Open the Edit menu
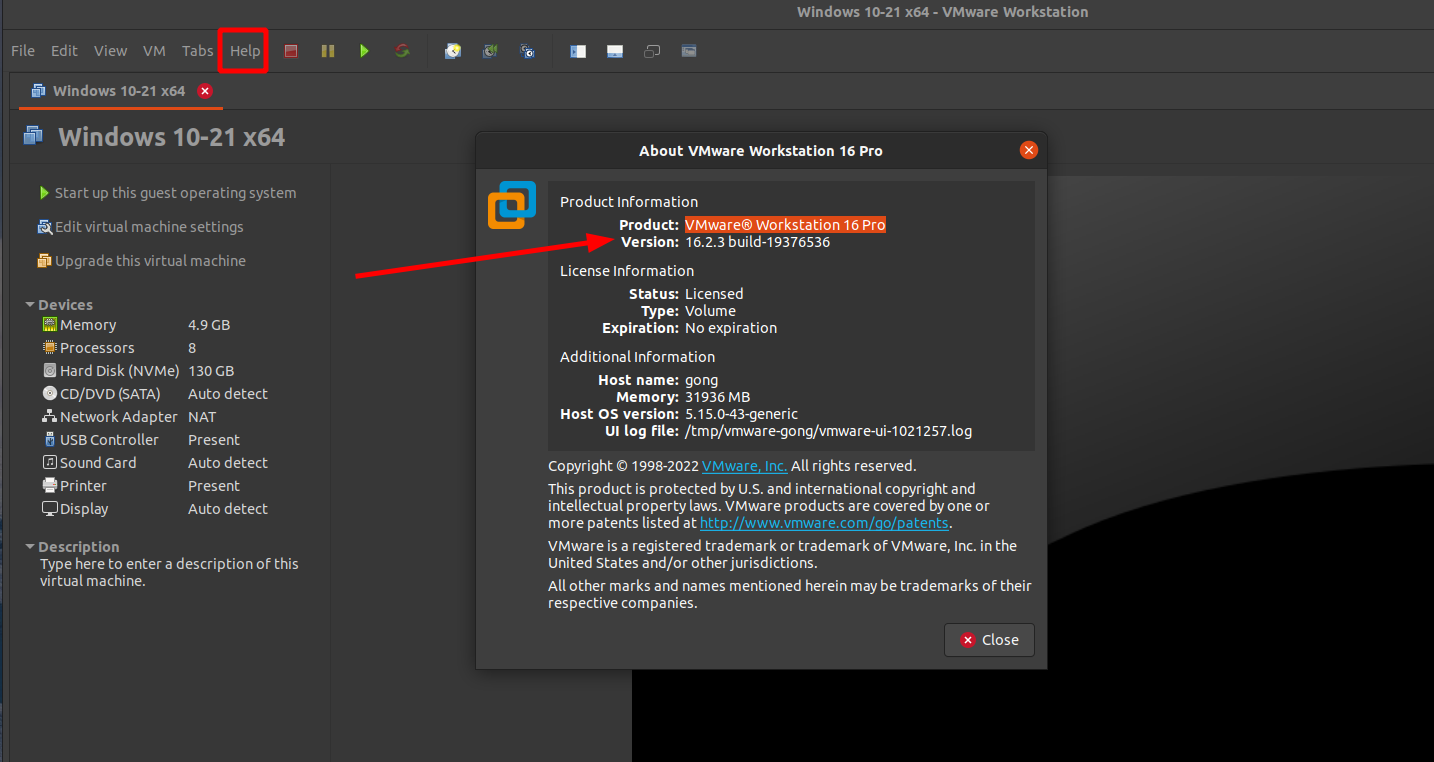This screenshot has height=762, width=1434. 64,51
